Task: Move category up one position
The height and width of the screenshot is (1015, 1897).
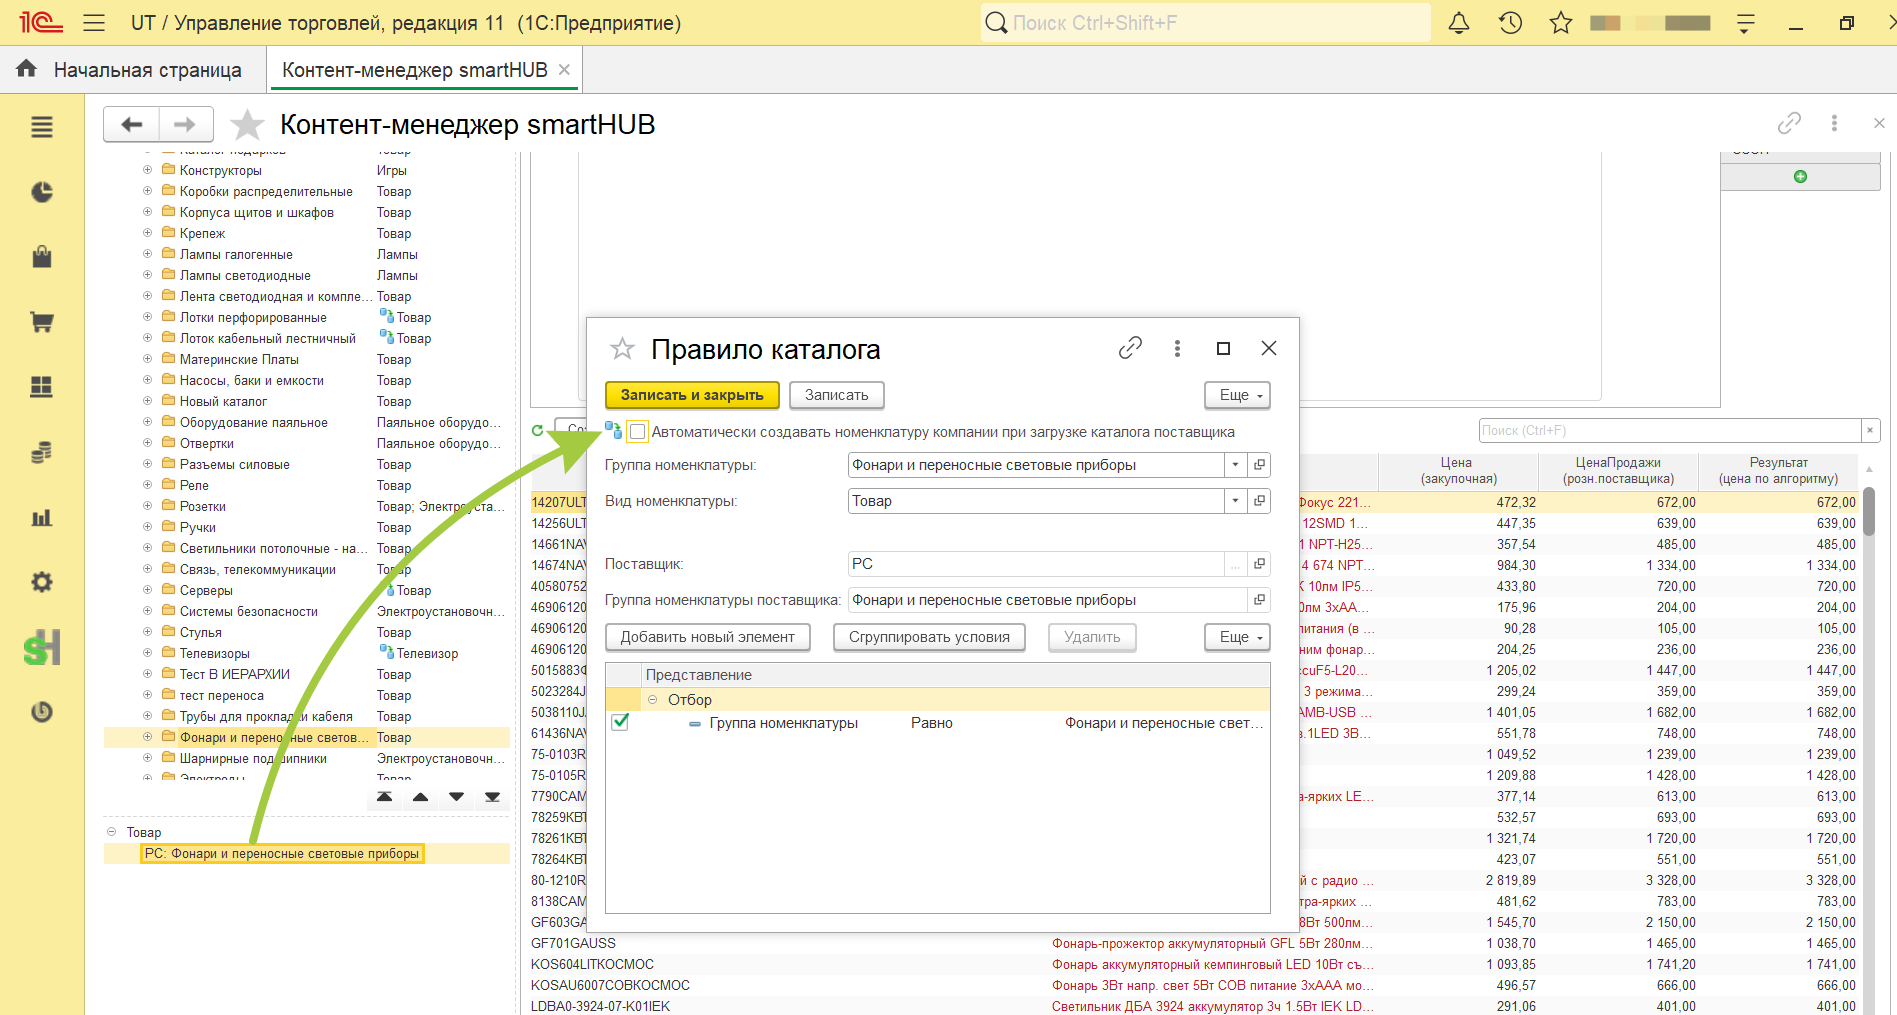Action: [420, 797]
